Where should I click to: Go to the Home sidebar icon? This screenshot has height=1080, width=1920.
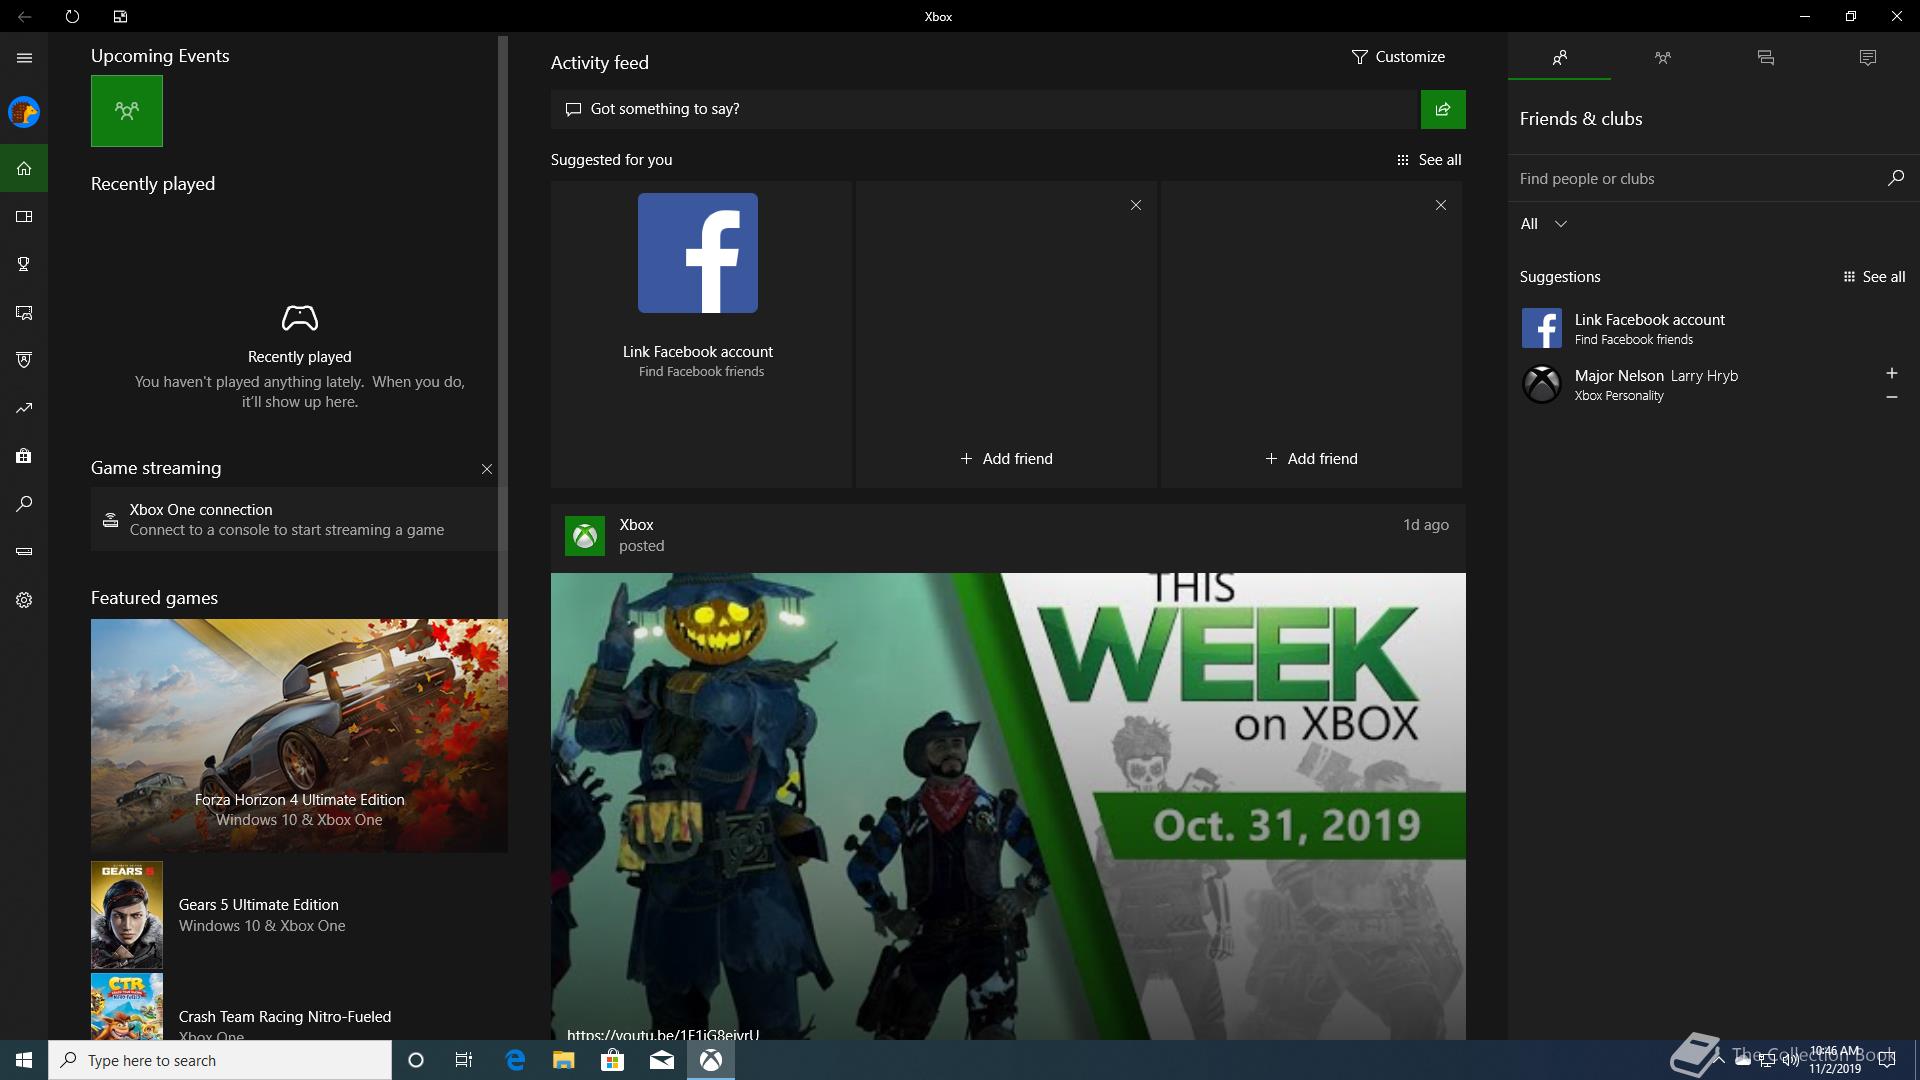tap(24, 168)
